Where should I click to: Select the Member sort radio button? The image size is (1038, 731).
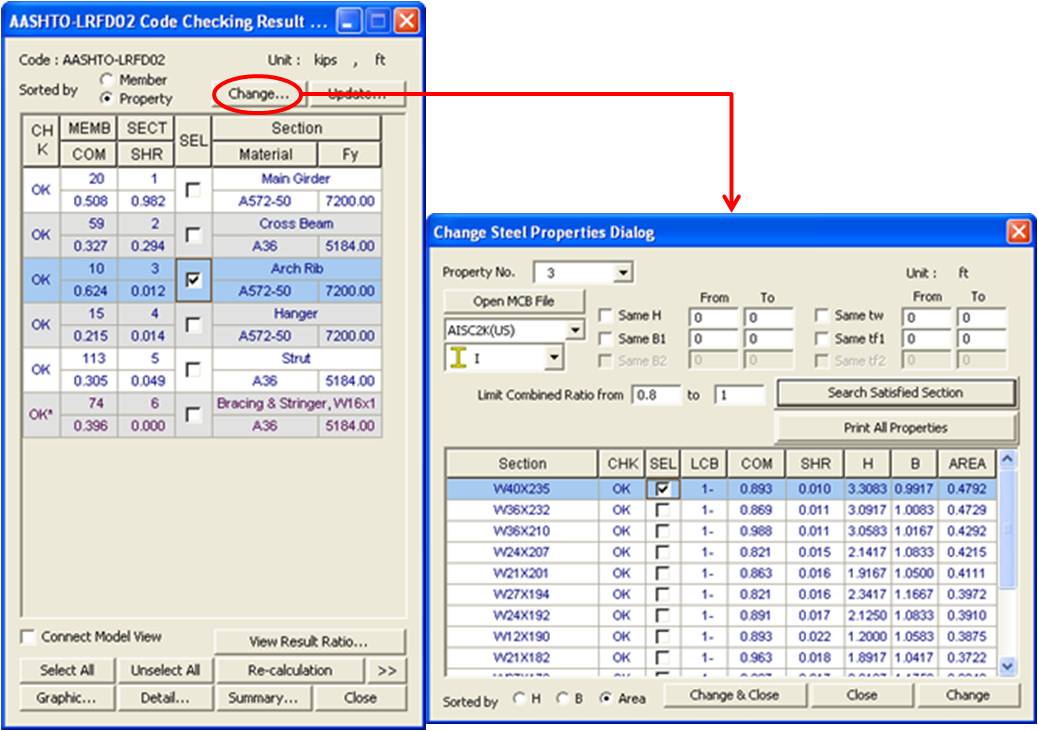[107, 80]
